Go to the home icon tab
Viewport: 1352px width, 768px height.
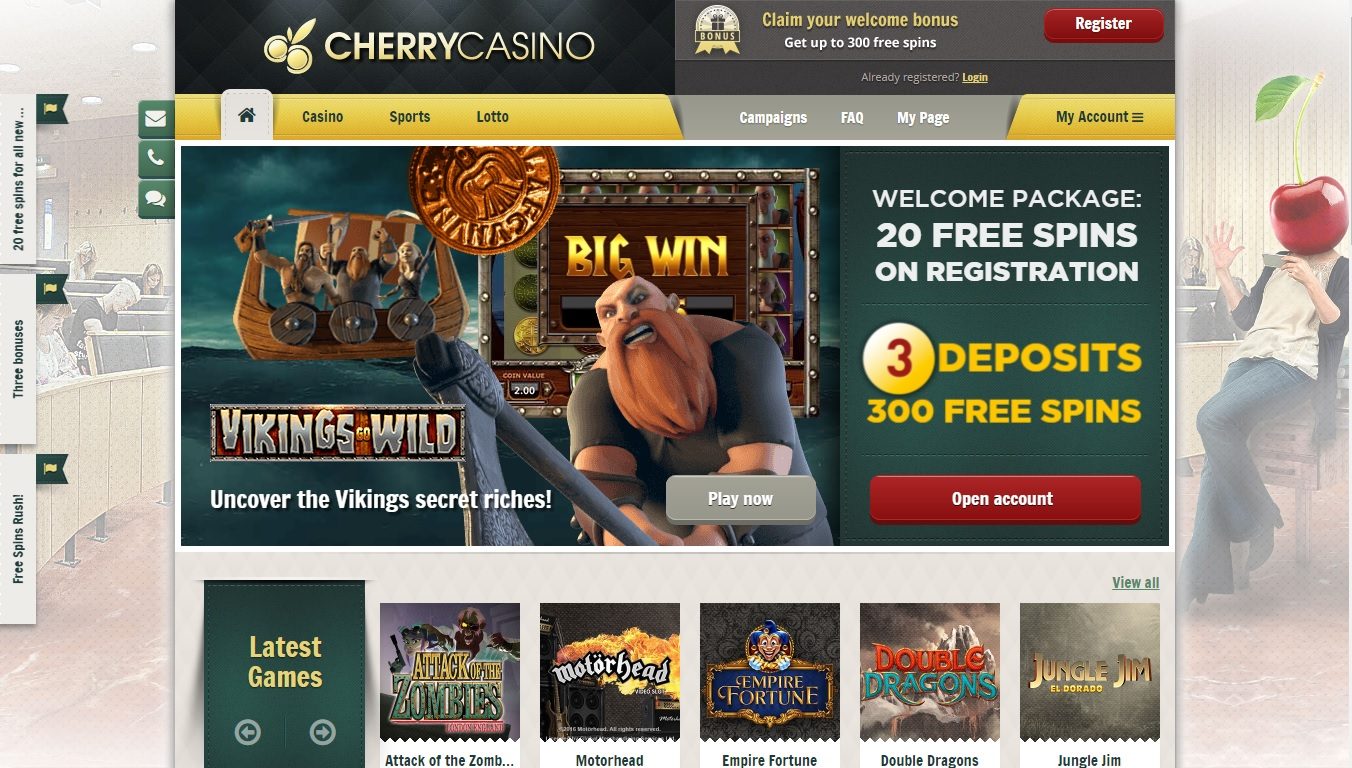tap(247, 116)
